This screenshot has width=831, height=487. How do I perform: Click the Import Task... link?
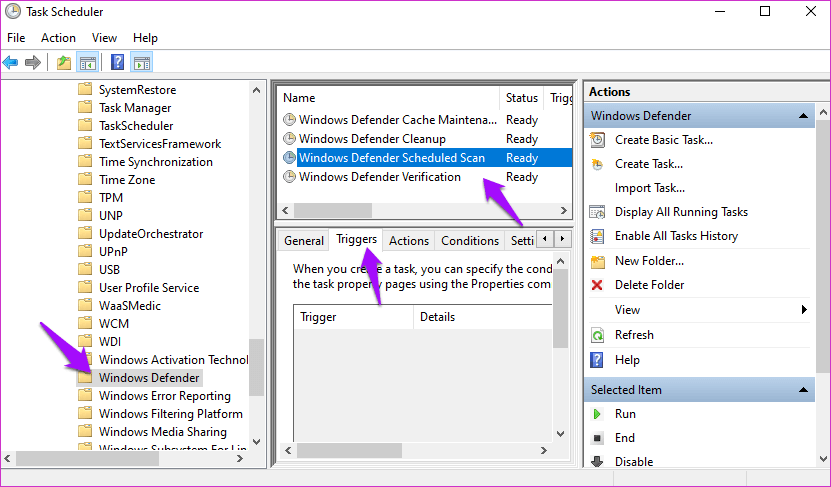tap(650, 188)
